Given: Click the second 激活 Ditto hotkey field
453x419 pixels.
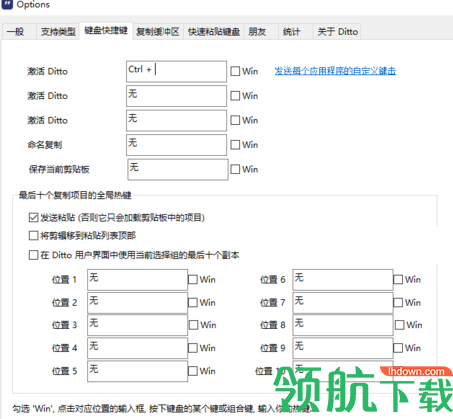Looking at the screenshot, I should (x=176, y=96).
